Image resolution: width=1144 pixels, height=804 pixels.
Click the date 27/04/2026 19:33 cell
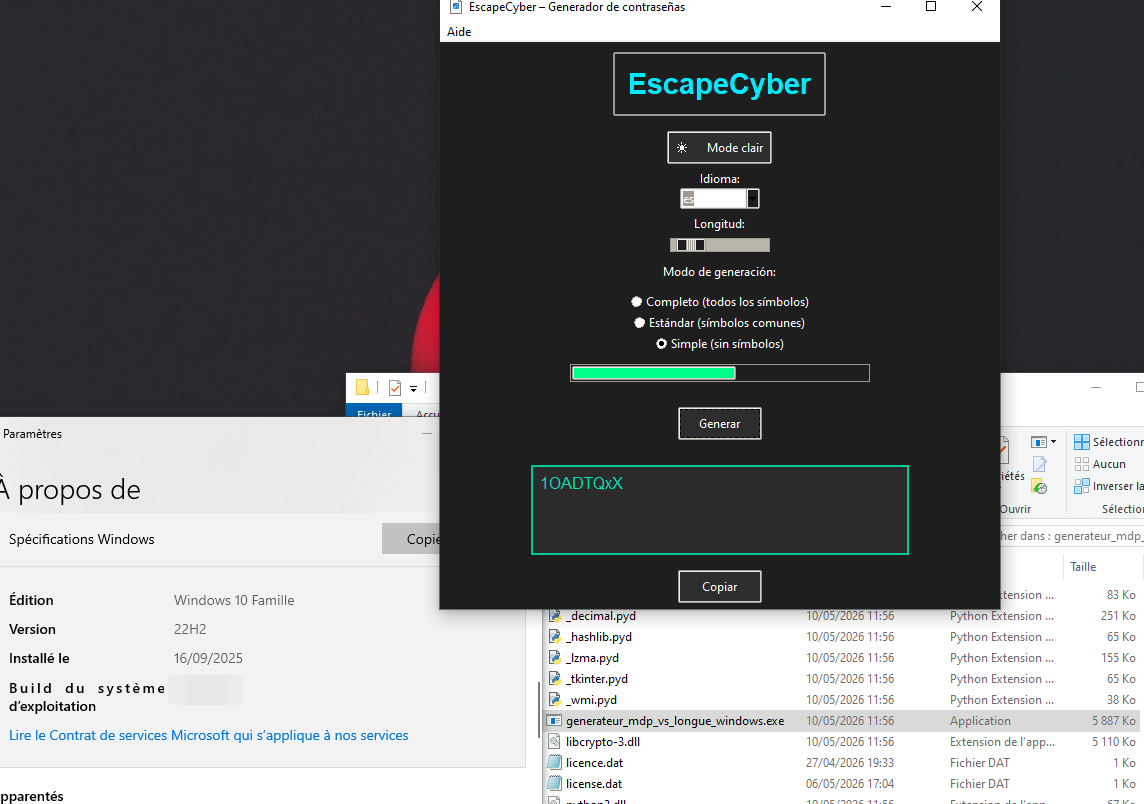click(x=850, y=763)
